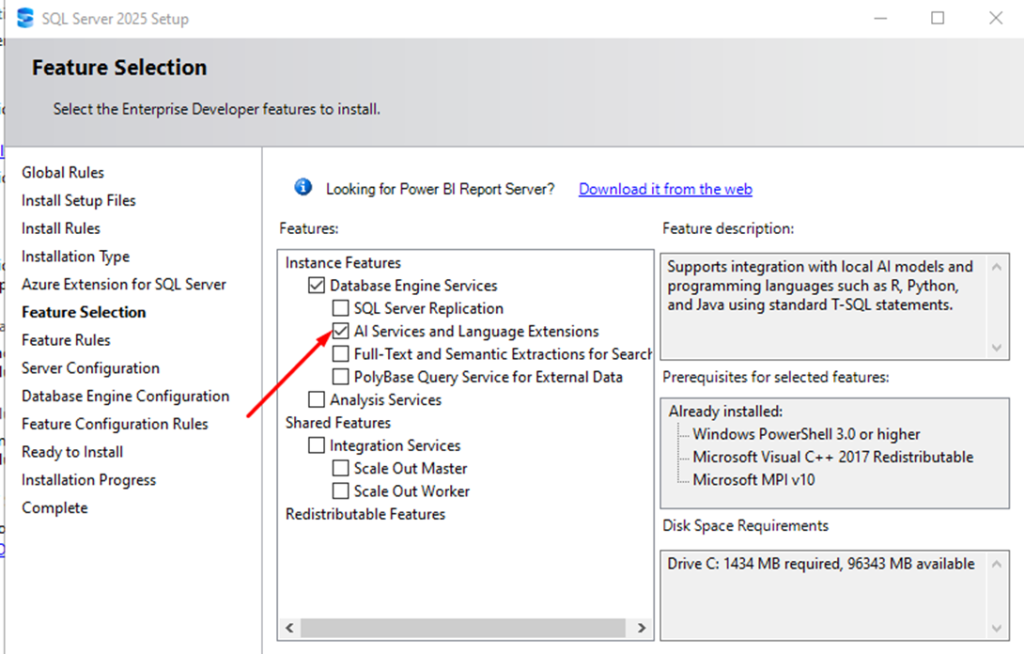Click the left arrow of the features horizontal scrollbar
This screenshot has height=654, width=1024.
[x=289, y=627]
